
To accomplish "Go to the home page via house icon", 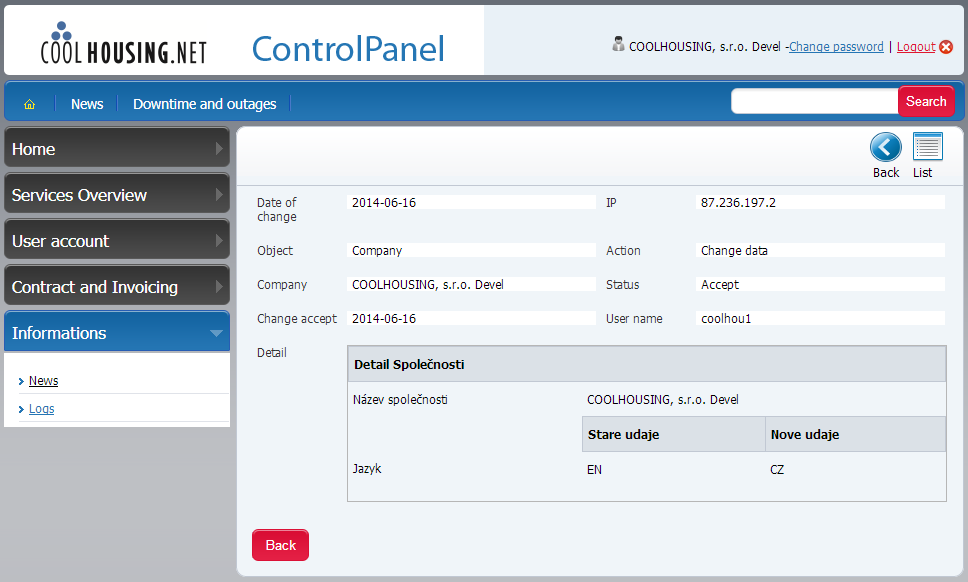I will pos(30,104).
